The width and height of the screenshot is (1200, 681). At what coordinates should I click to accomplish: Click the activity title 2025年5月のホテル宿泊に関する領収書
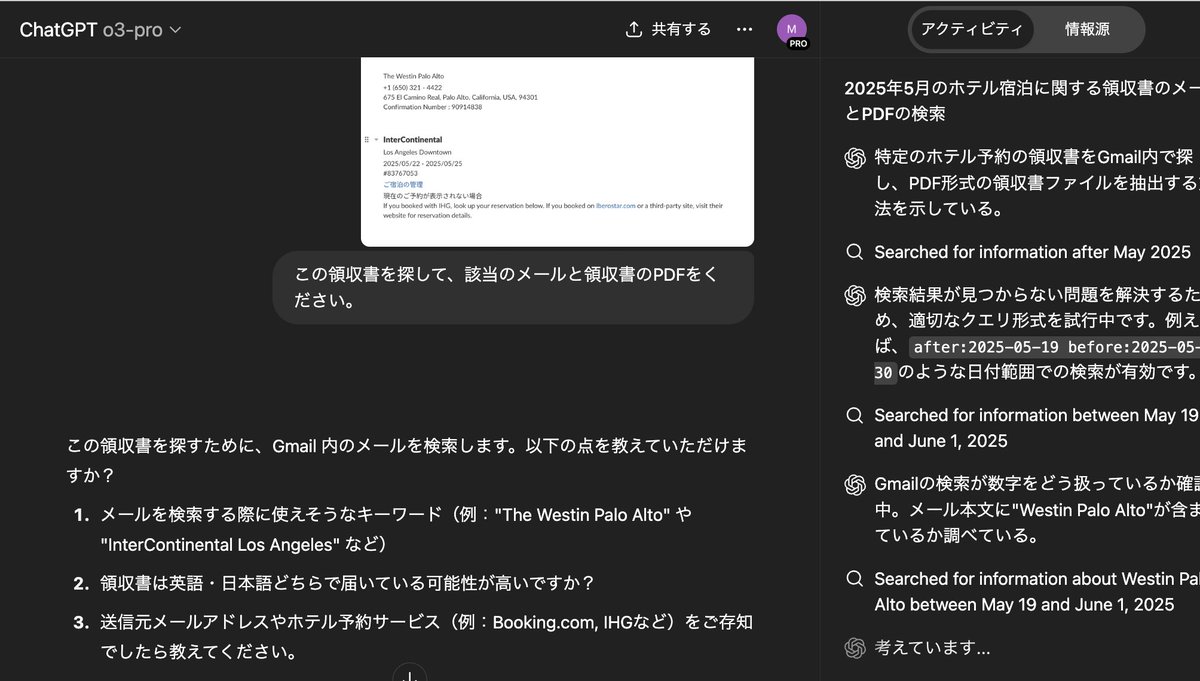point(1021,100)
